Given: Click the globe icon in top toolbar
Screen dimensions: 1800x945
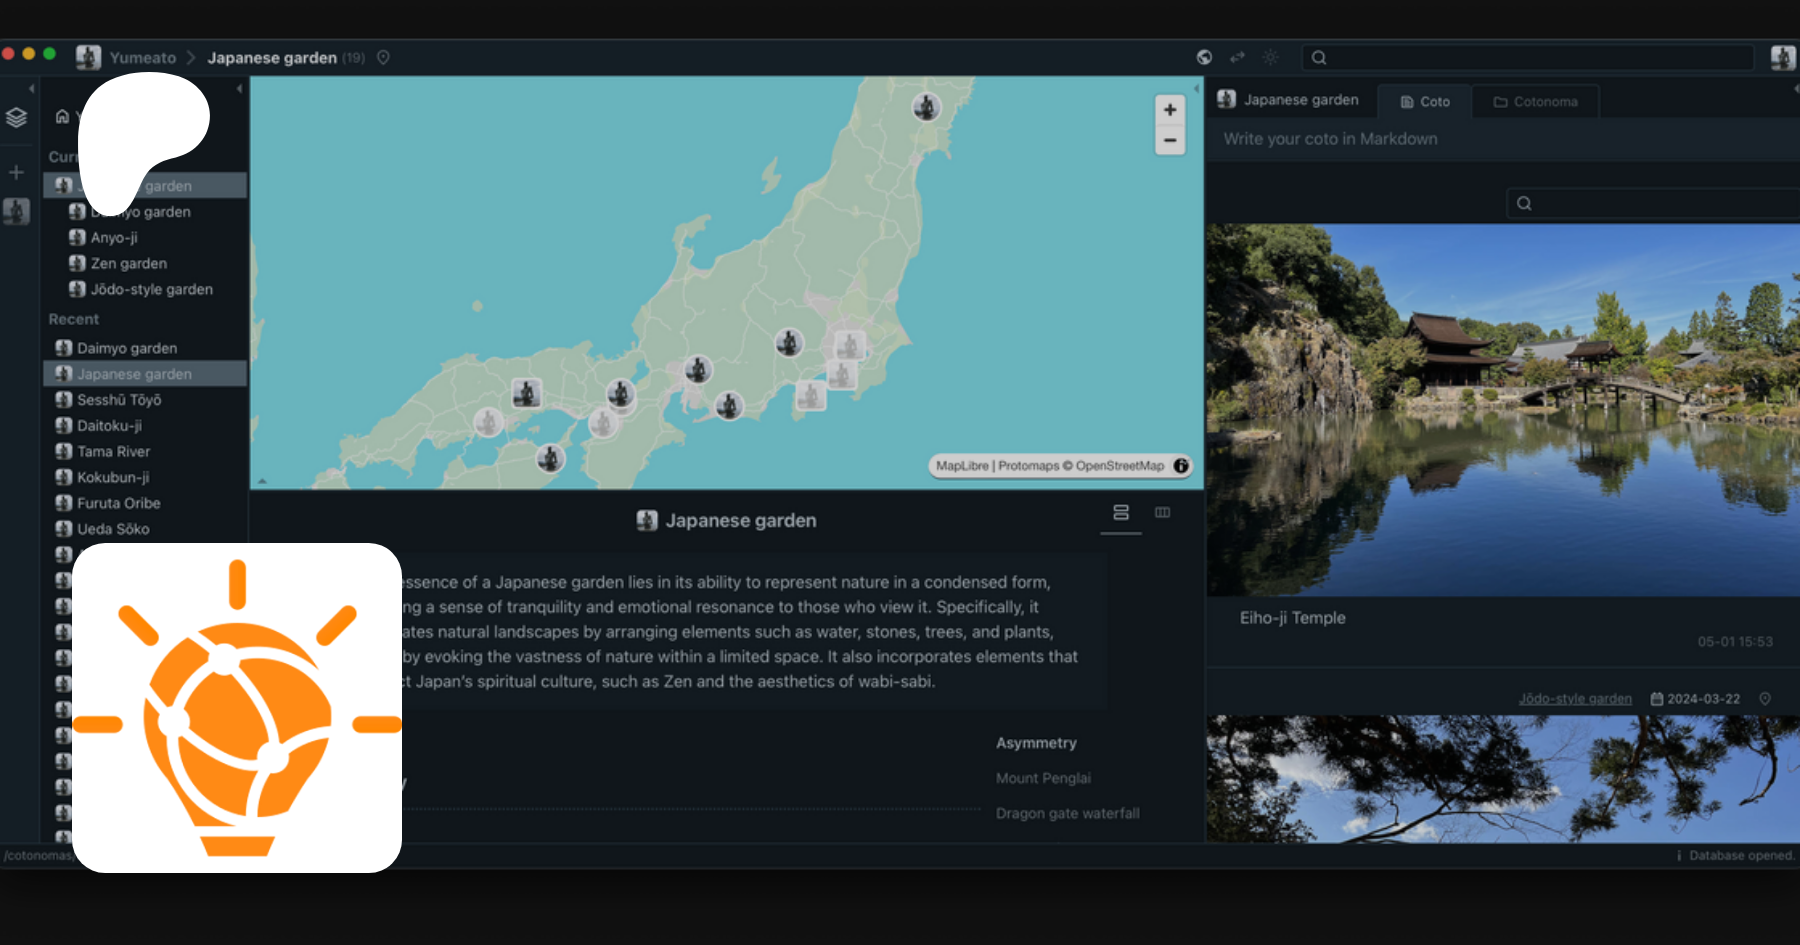Looking at the screenshot, I should coord(1204,58).
